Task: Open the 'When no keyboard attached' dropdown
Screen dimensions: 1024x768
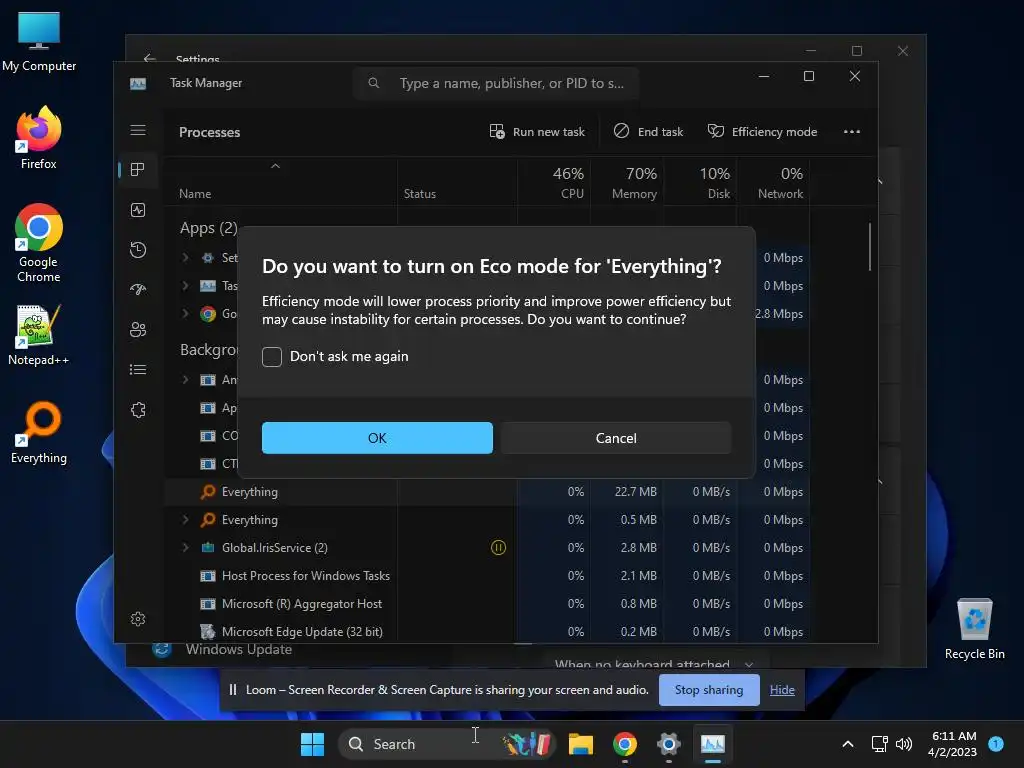Action: coord(654,664)
